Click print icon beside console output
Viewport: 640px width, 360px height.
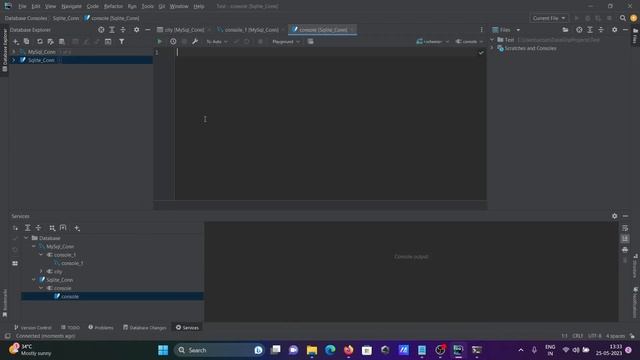(x=625, y=249)
